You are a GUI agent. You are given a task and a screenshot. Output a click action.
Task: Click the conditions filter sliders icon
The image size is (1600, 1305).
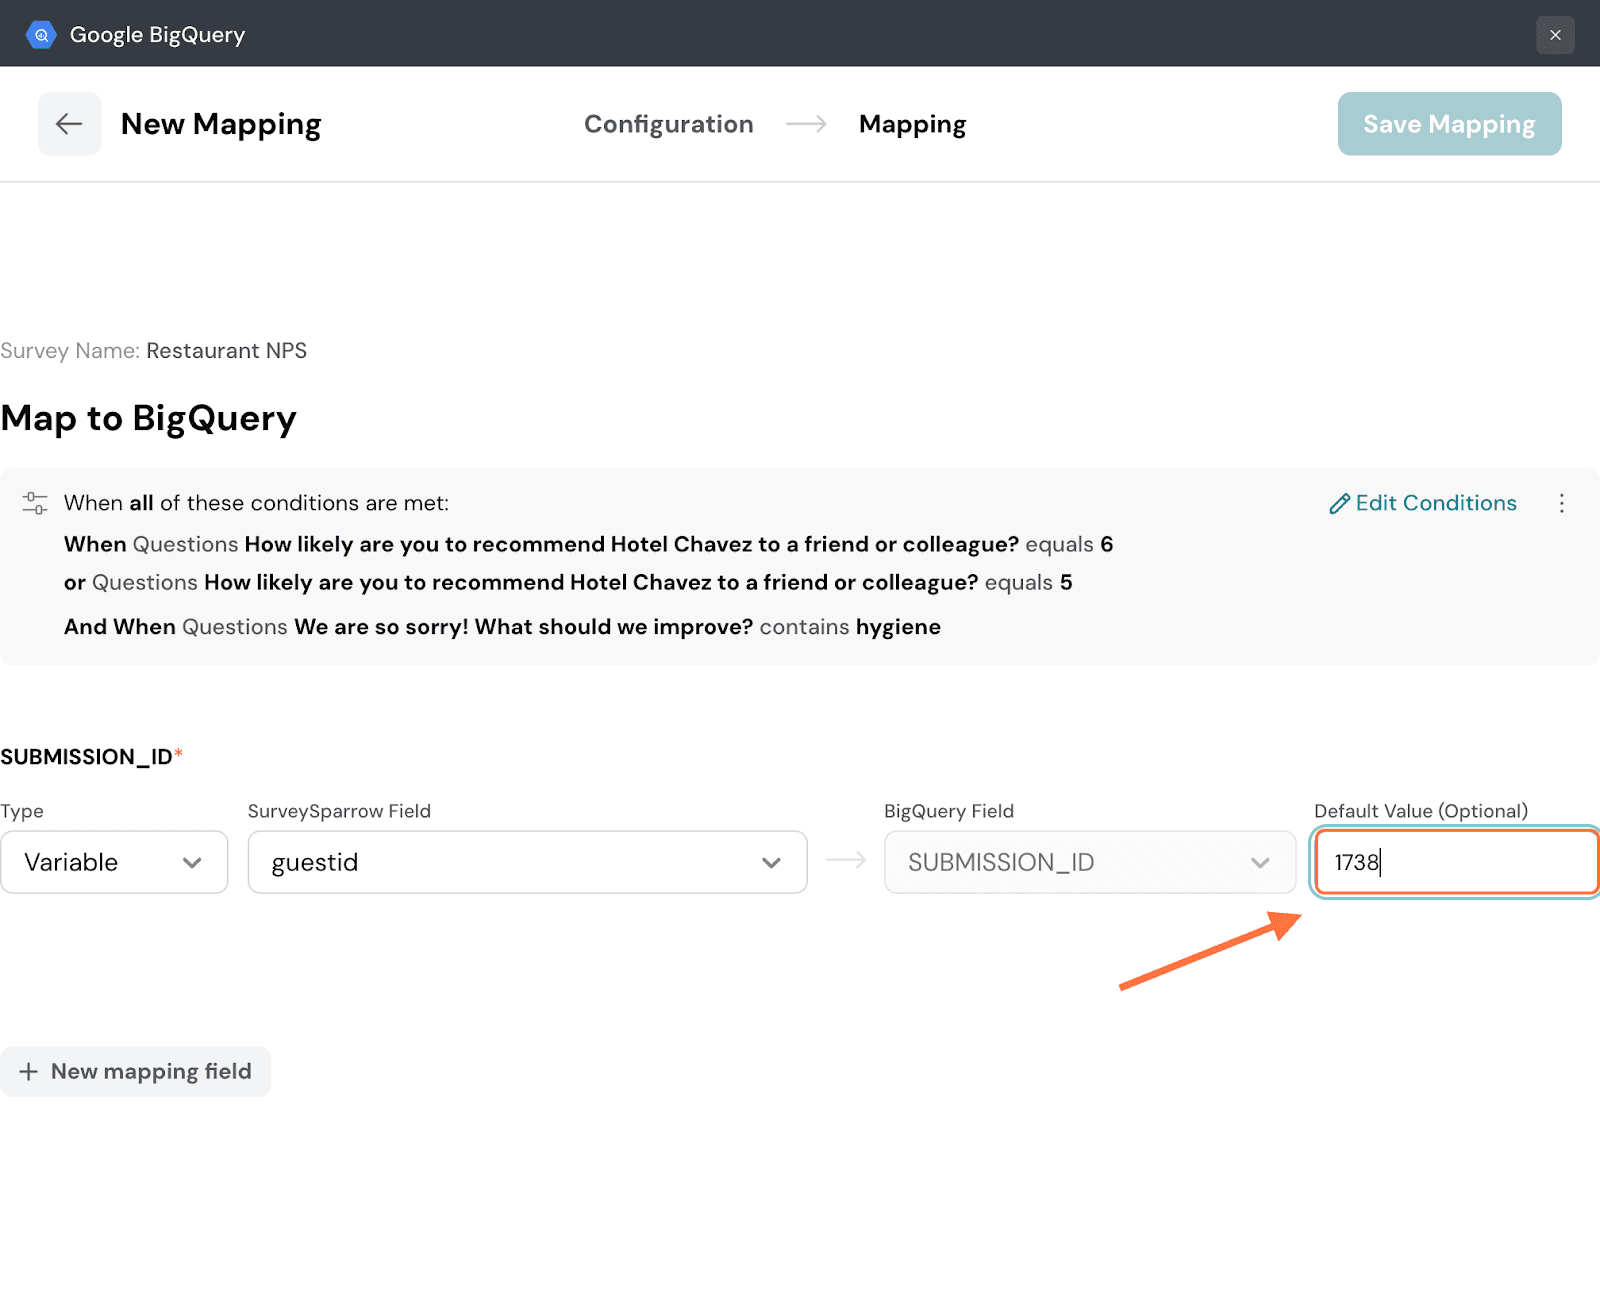click(35, 503)
